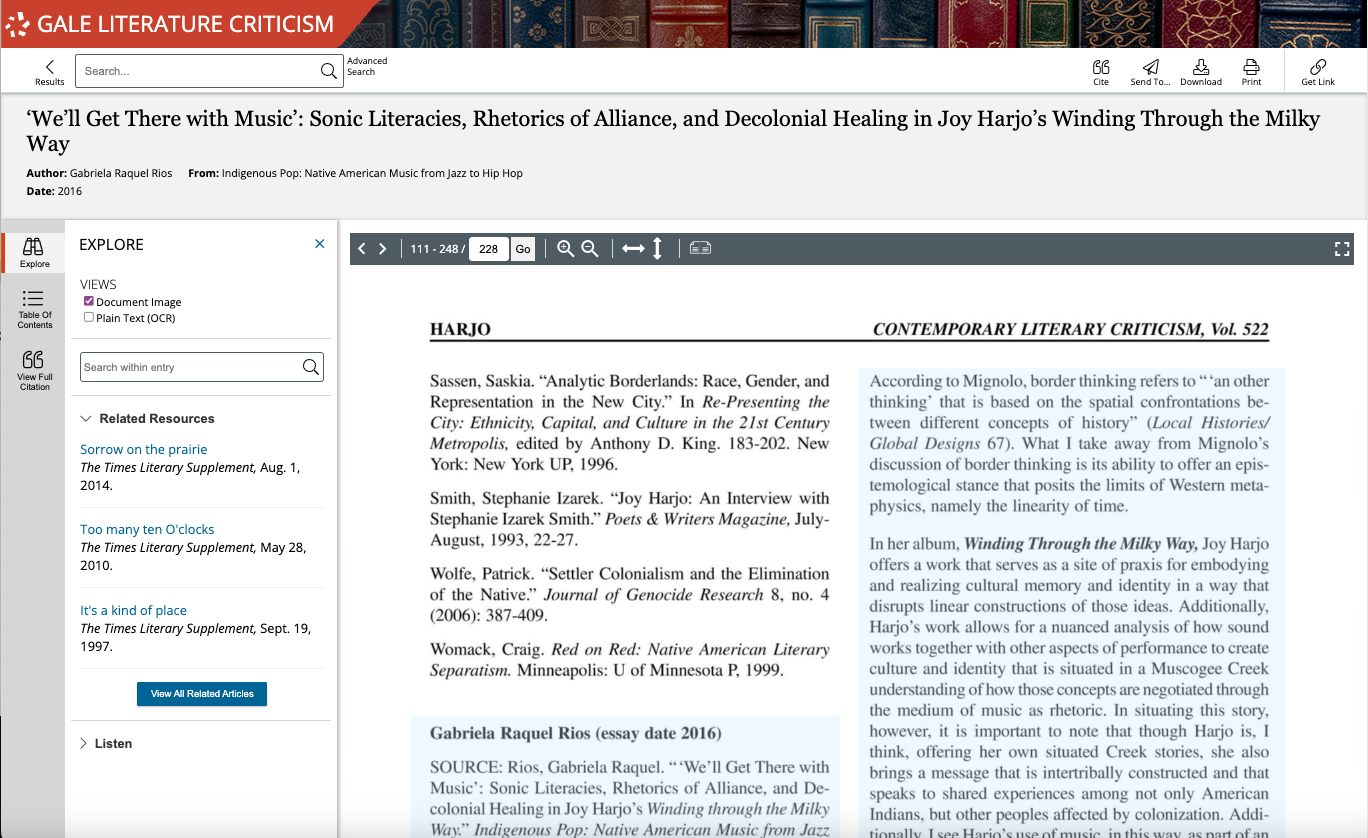Go to next page in viewer
The height and width of the screenshot is (838, 1368).
pyautogui.click(x=382, y=249)
